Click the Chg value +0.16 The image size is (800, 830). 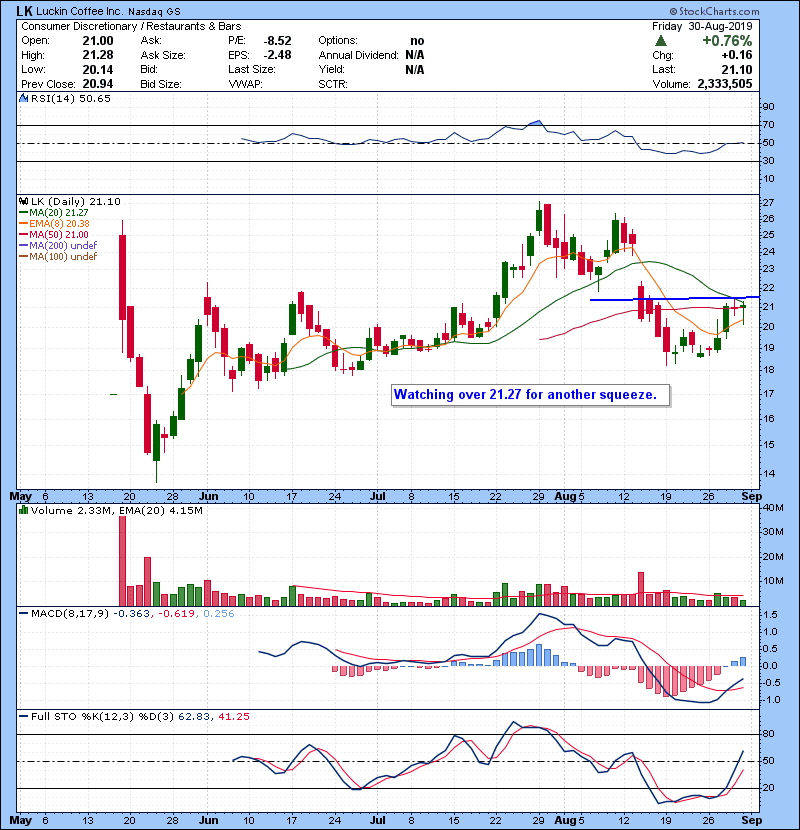pos(736,55)
